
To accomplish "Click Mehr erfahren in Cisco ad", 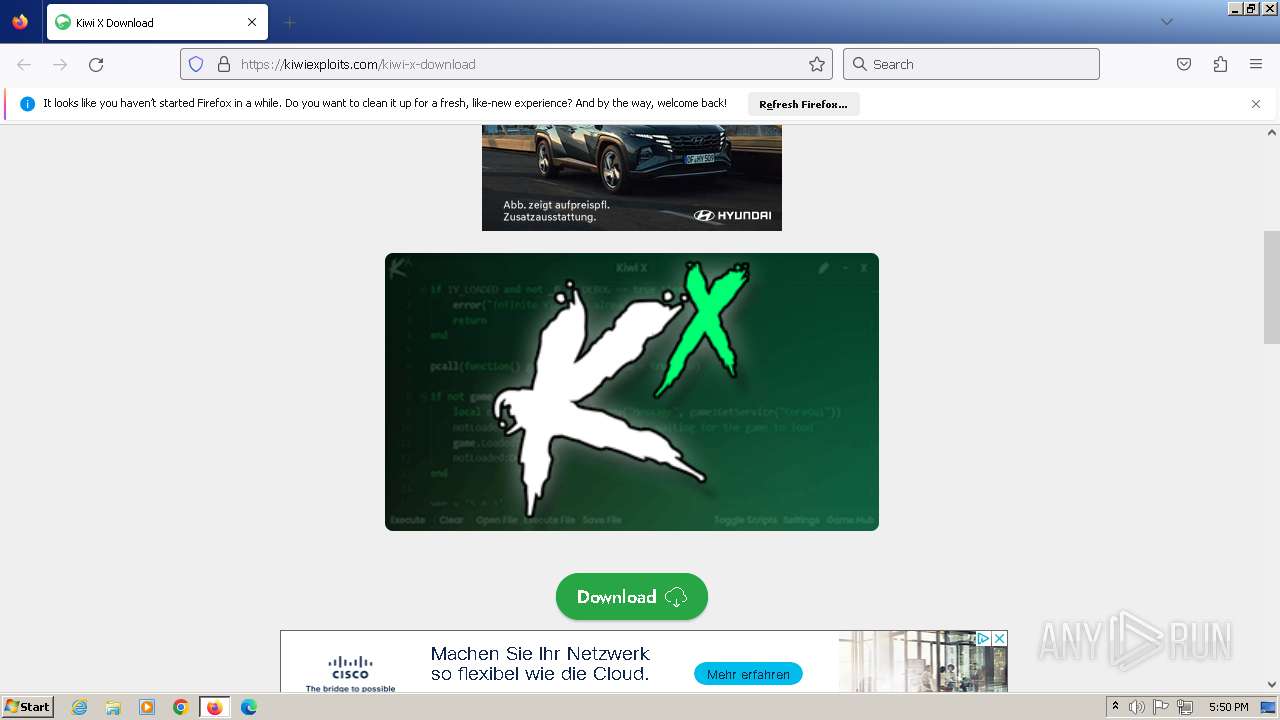I will [748, 674].
